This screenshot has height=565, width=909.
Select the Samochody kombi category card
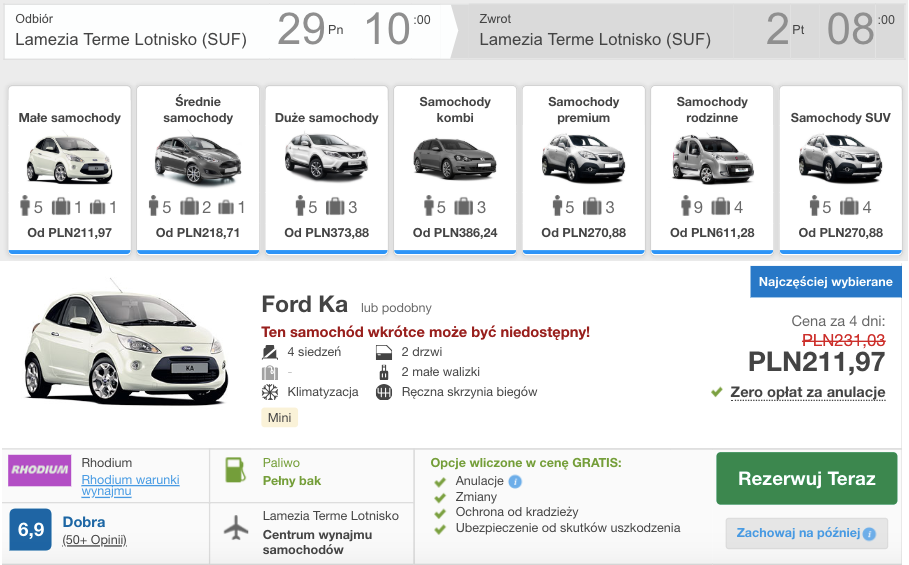pyautogui.click(x=455, y=170)
